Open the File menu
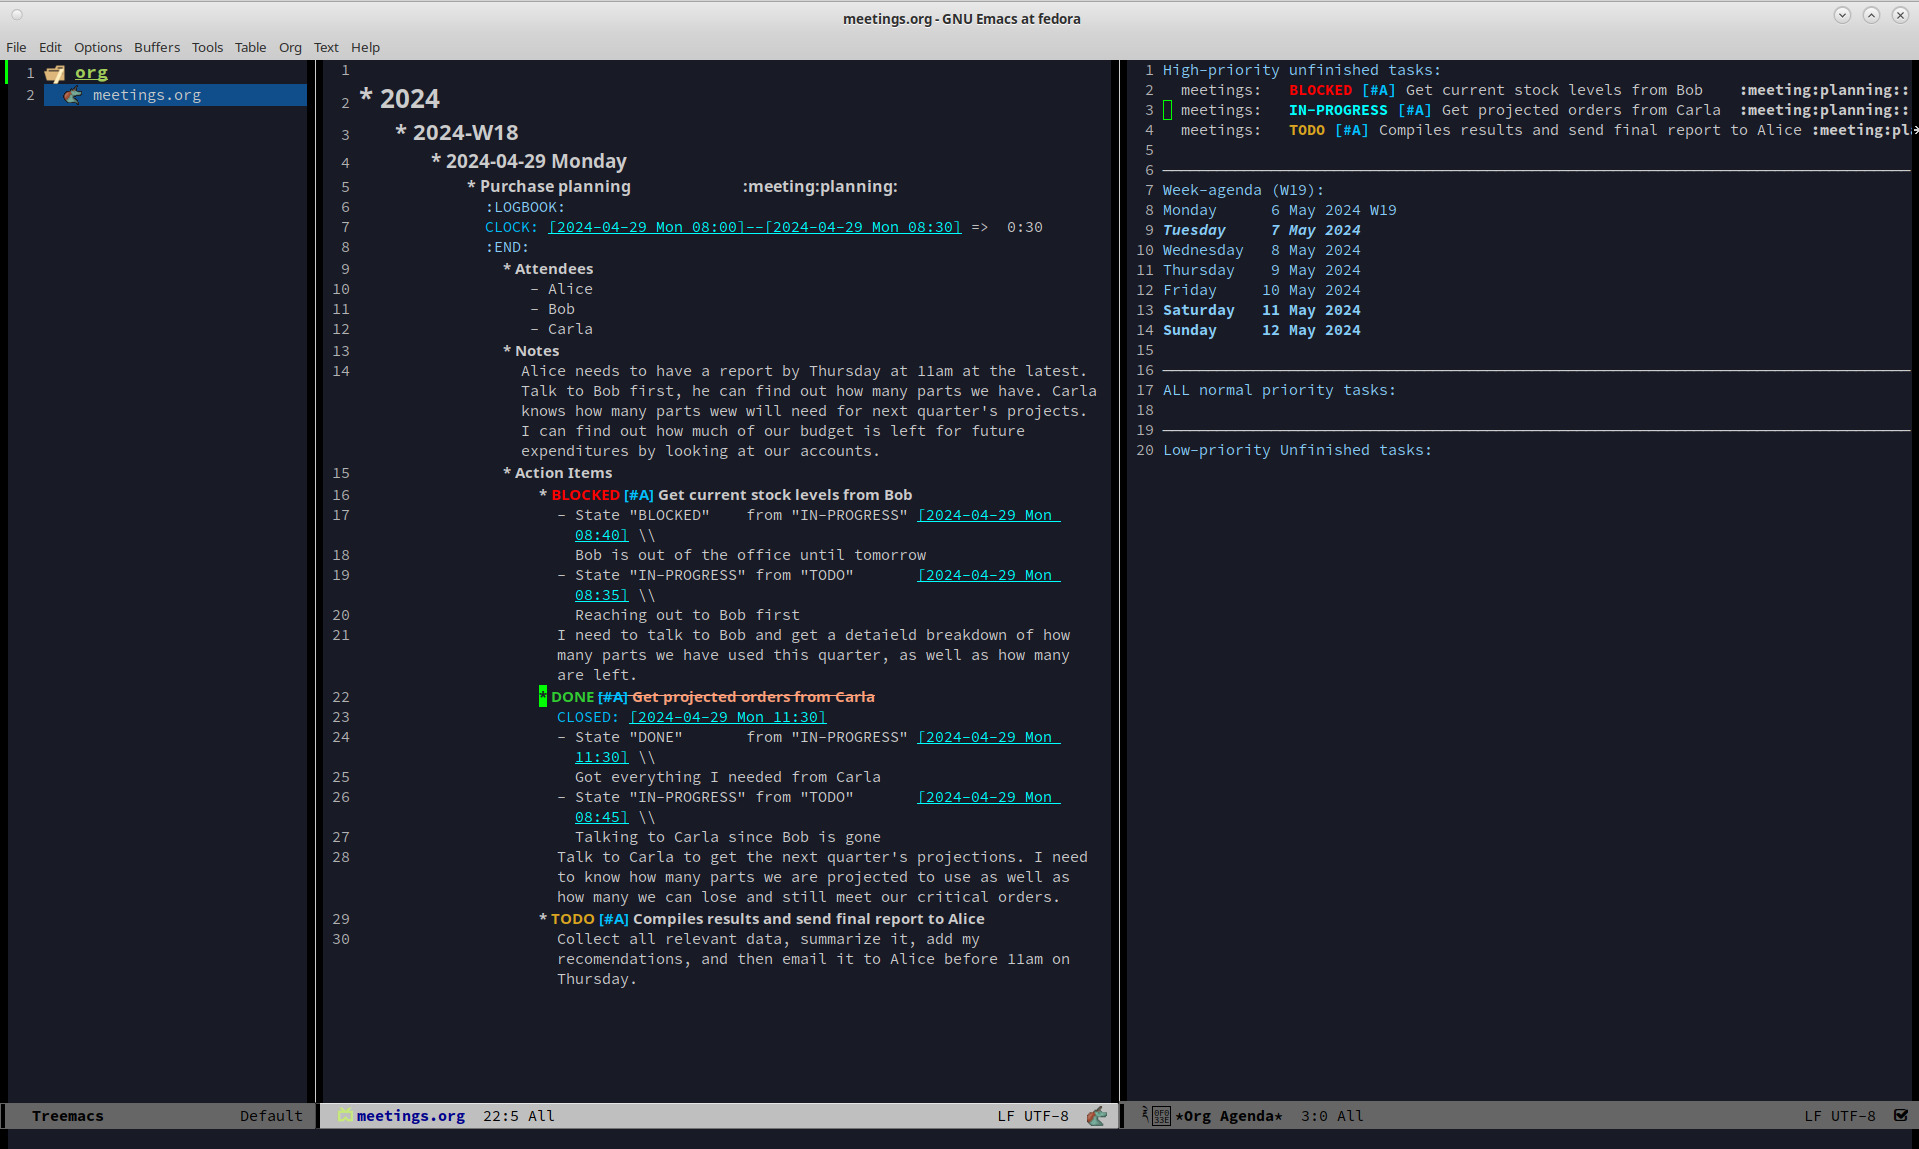This screenshot has width=1919, height=1149. pyautogui.click(x=16, y=47)
